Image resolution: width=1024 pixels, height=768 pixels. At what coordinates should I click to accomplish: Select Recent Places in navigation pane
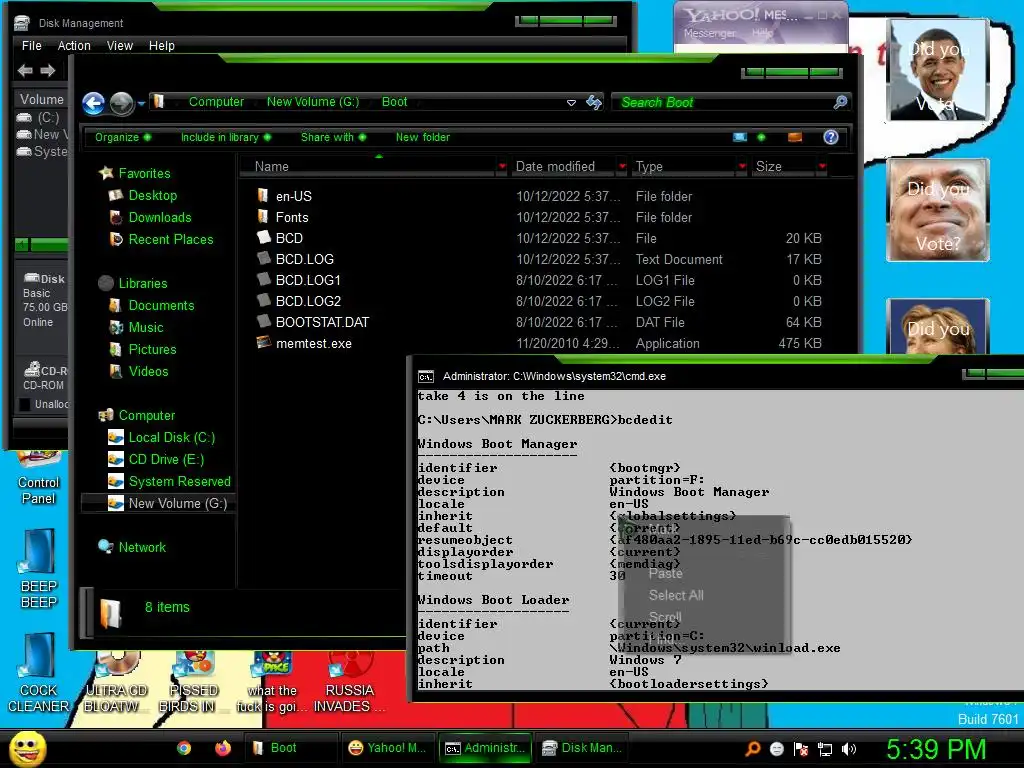(170, 240)
